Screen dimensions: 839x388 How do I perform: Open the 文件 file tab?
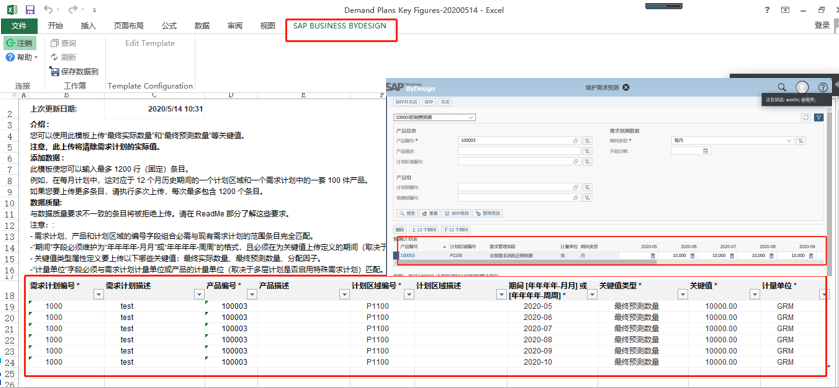click(19, 26)
